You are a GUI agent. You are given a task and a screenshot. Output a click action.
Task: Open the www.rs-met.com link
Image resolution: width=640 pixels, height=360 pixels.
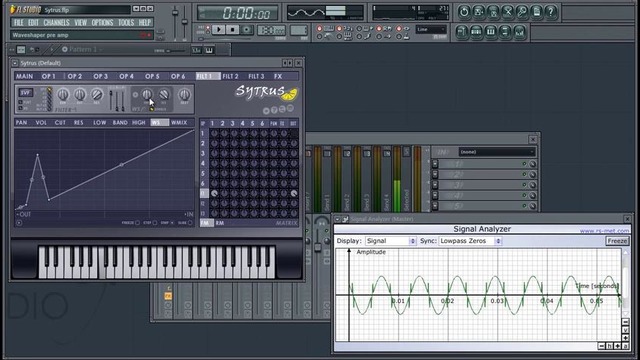click(x=604, y=231)
